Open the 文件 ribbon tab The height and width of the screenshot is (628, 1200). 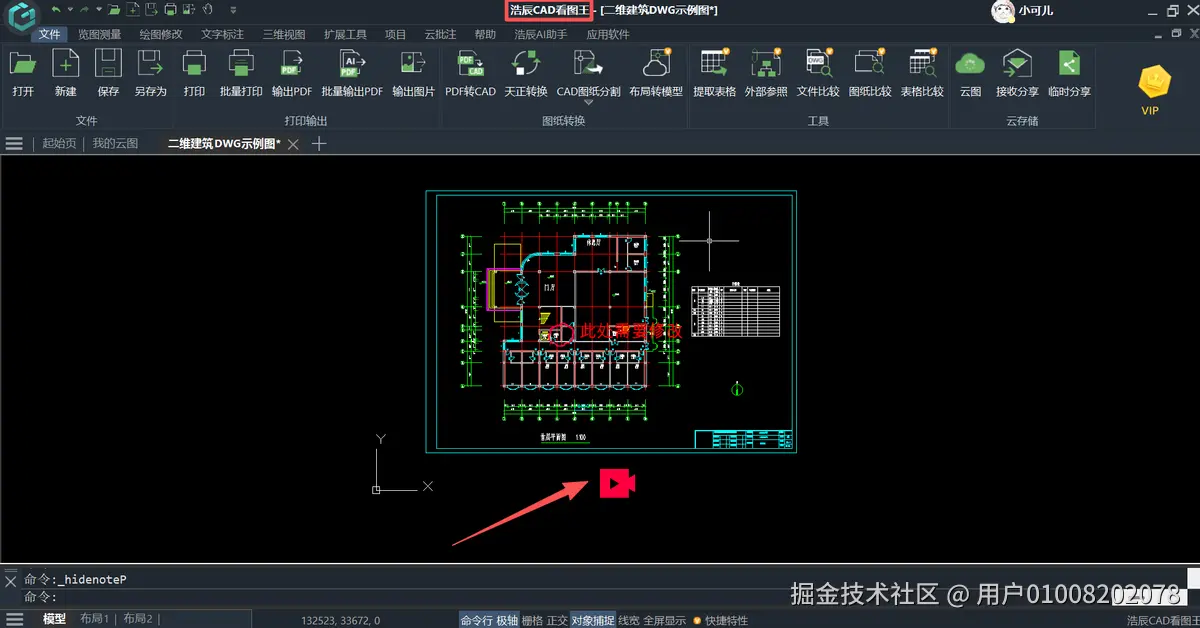(x=50, y=34)
